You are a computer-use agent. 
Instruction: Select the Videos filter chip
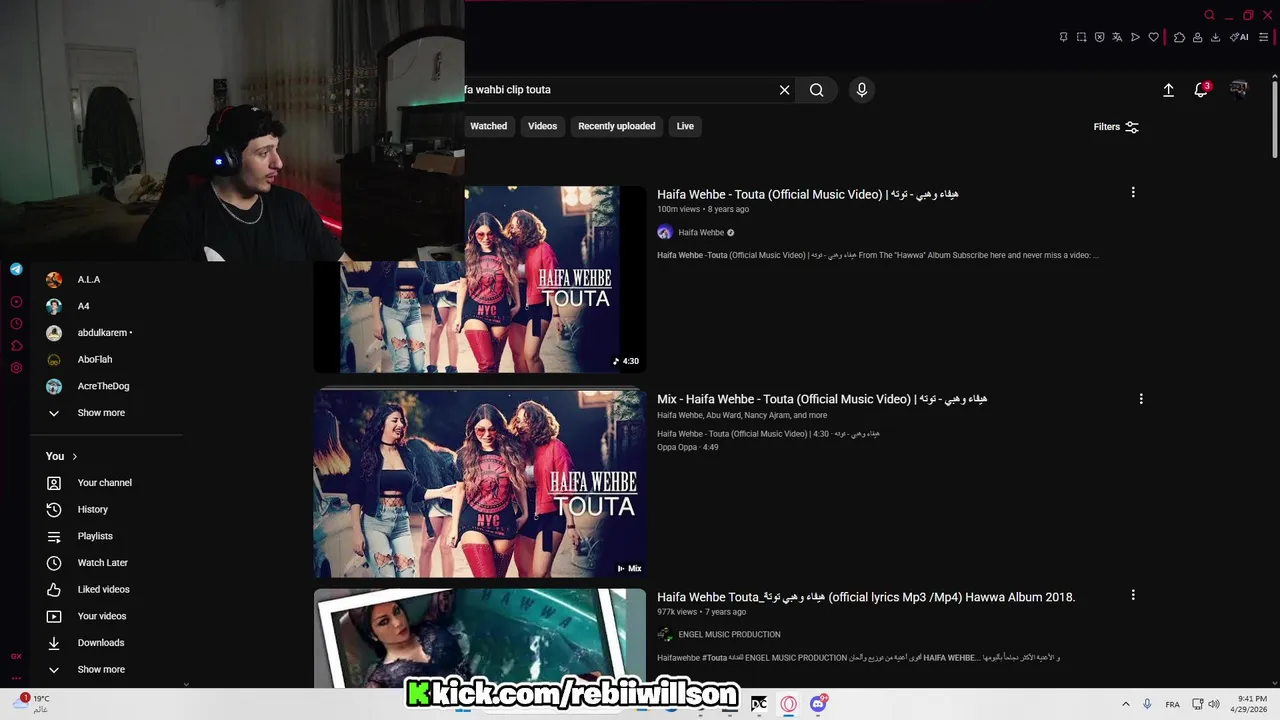[x=543, y=126]
